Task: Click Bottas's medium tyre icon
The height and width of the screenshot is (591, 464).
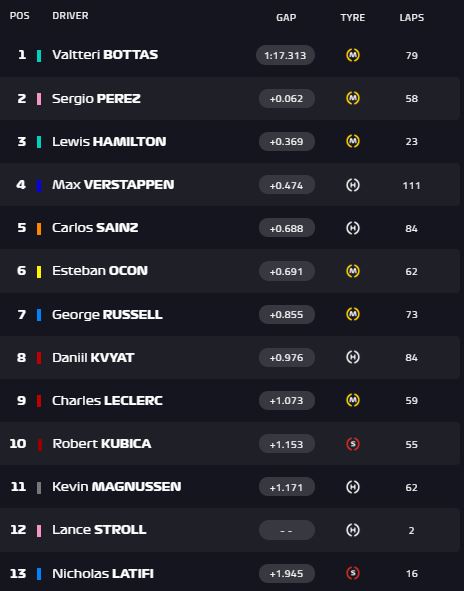Action: coord(353,55)
